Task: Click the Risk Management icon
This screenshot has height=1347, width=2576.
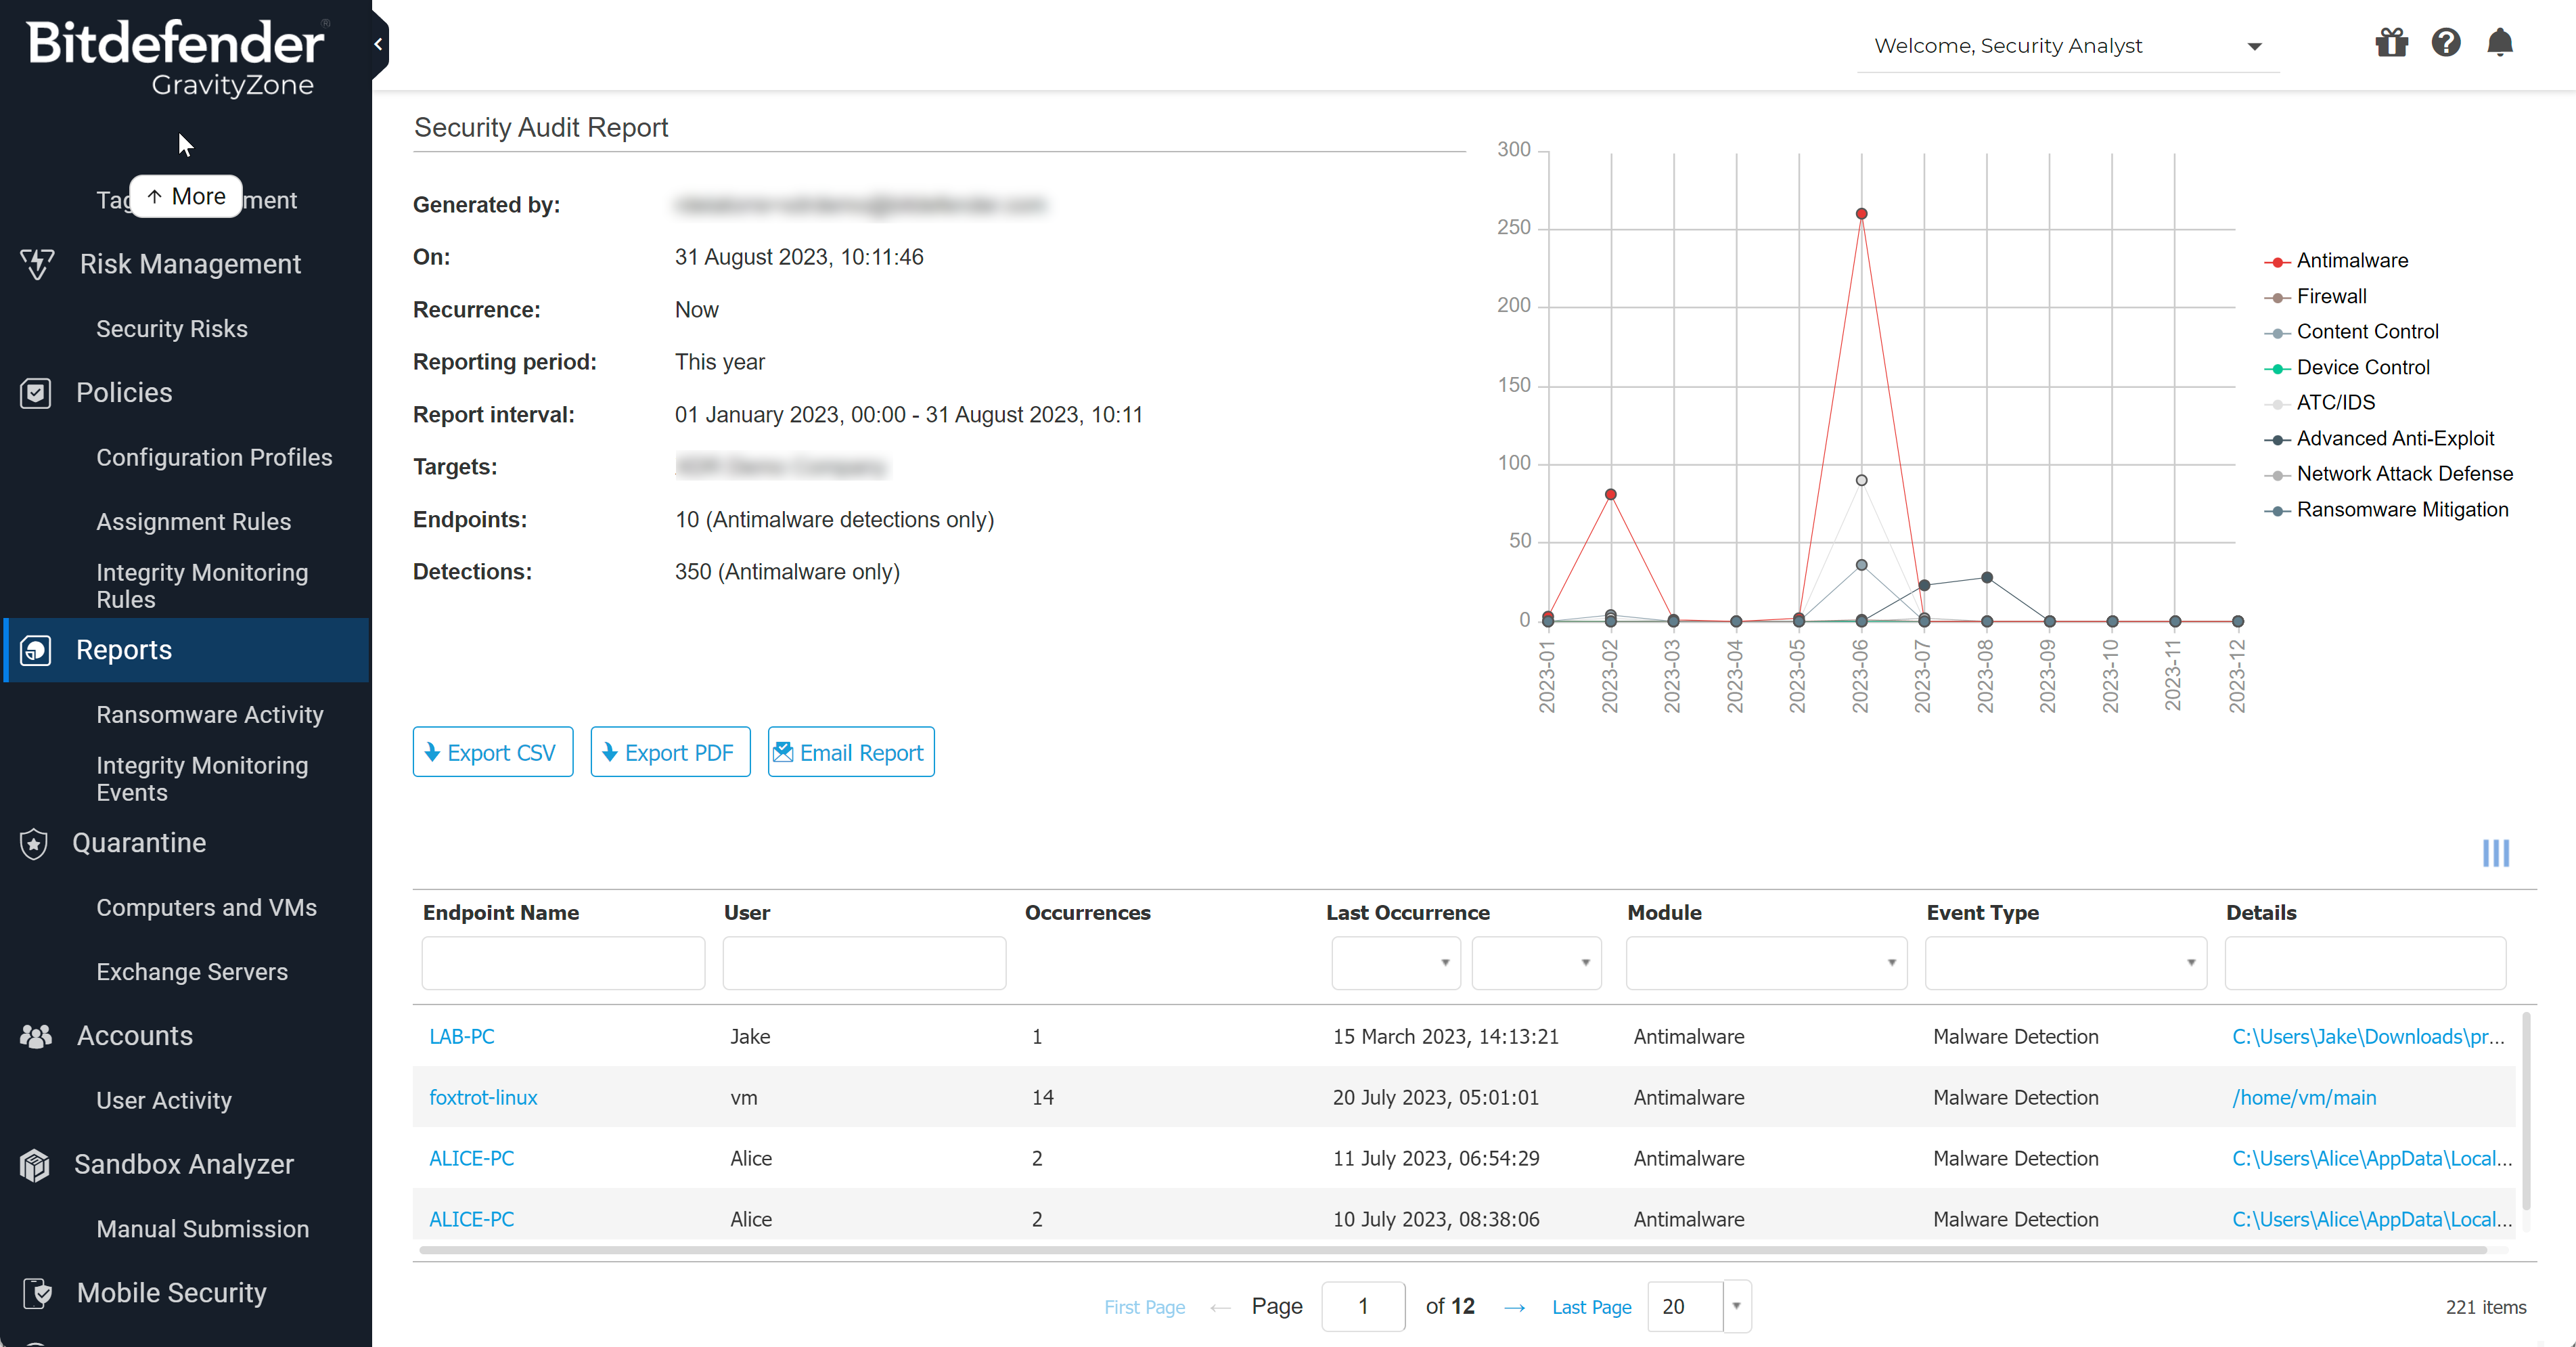Action: [37, 264]
